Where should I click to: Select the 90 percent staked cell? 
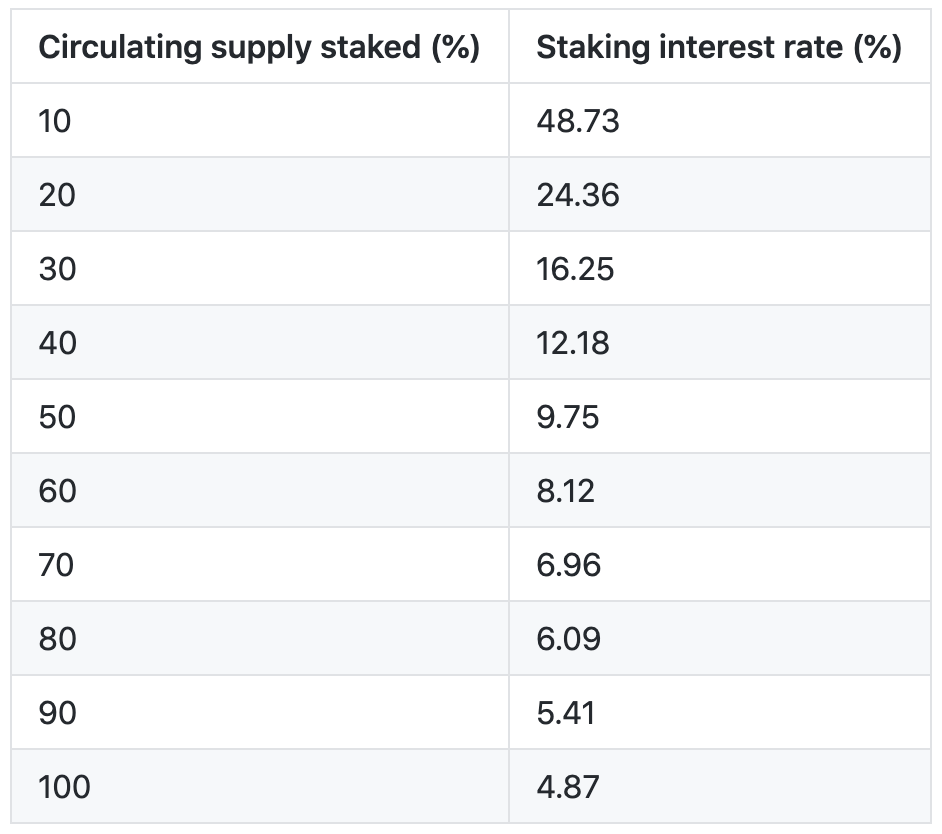pos(57,713)
